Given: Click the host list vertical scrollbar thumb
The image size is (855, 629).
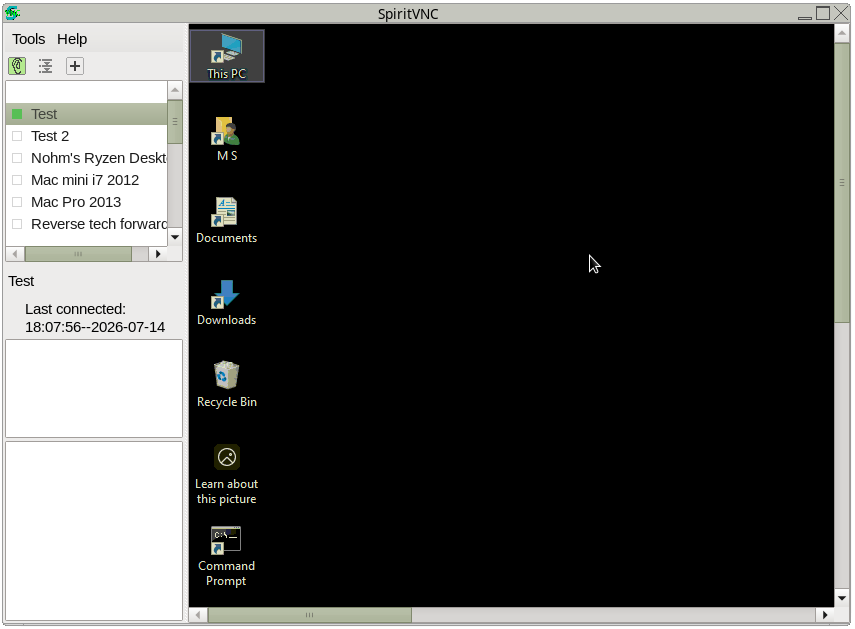Looking at the screenshot, I should tap(175, 122).
